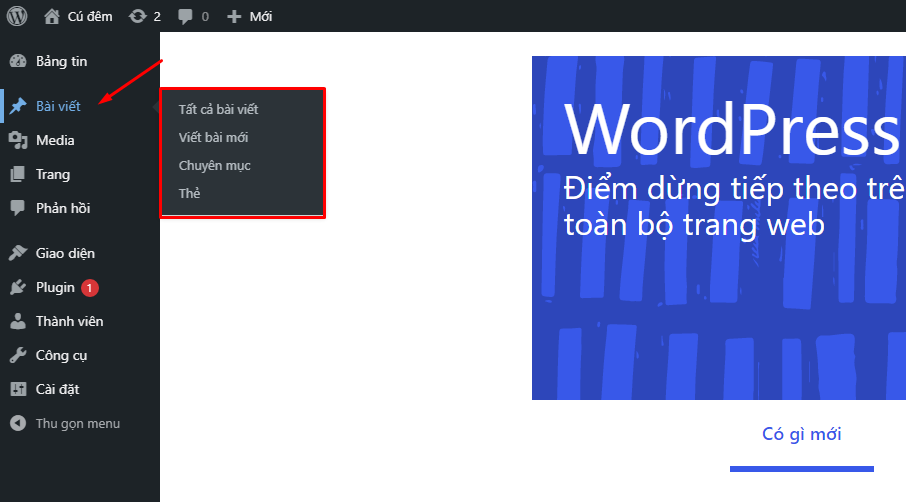Click the WordPress heading on the banner
The height and width of the screenshot is (502, 906).
[733, 130]
